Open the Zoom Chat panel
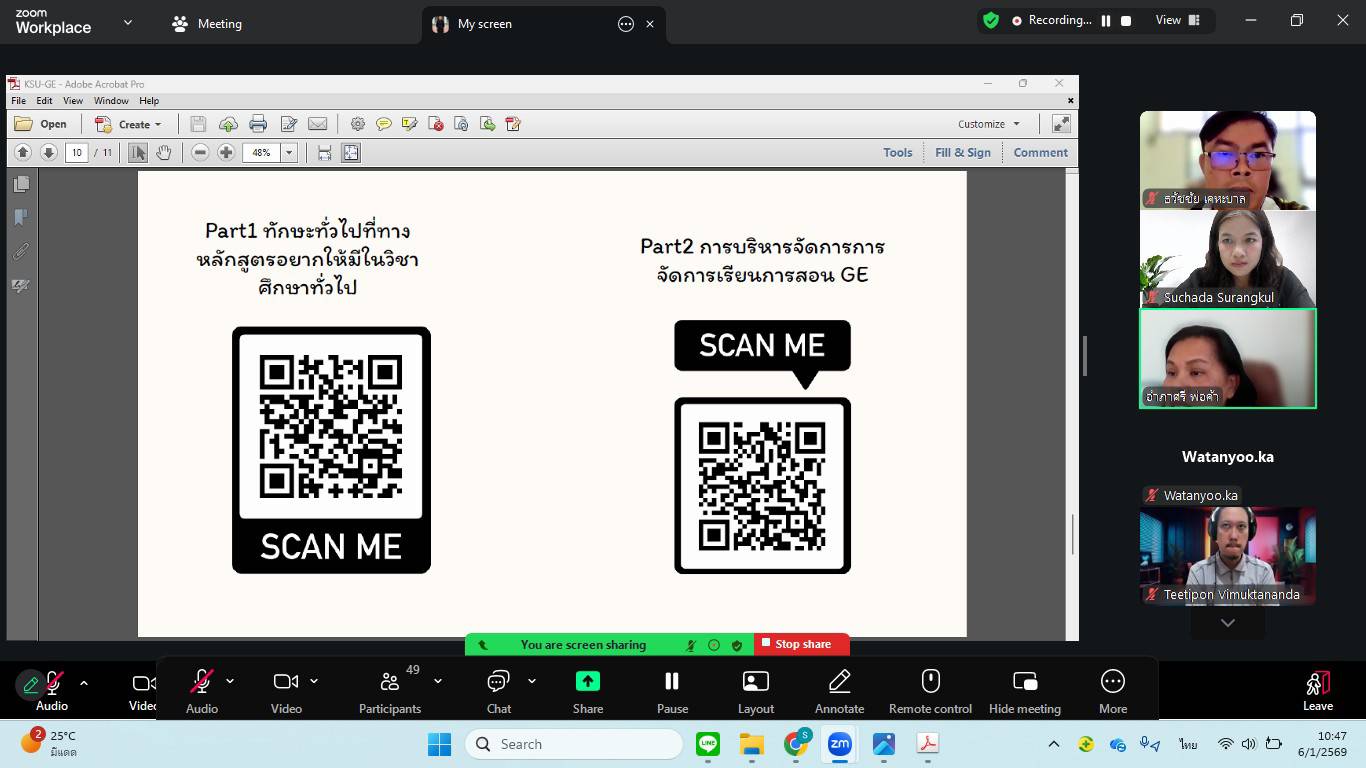Image resolution: width=1366 pixels, height=768 pixels. coord(498,682)
